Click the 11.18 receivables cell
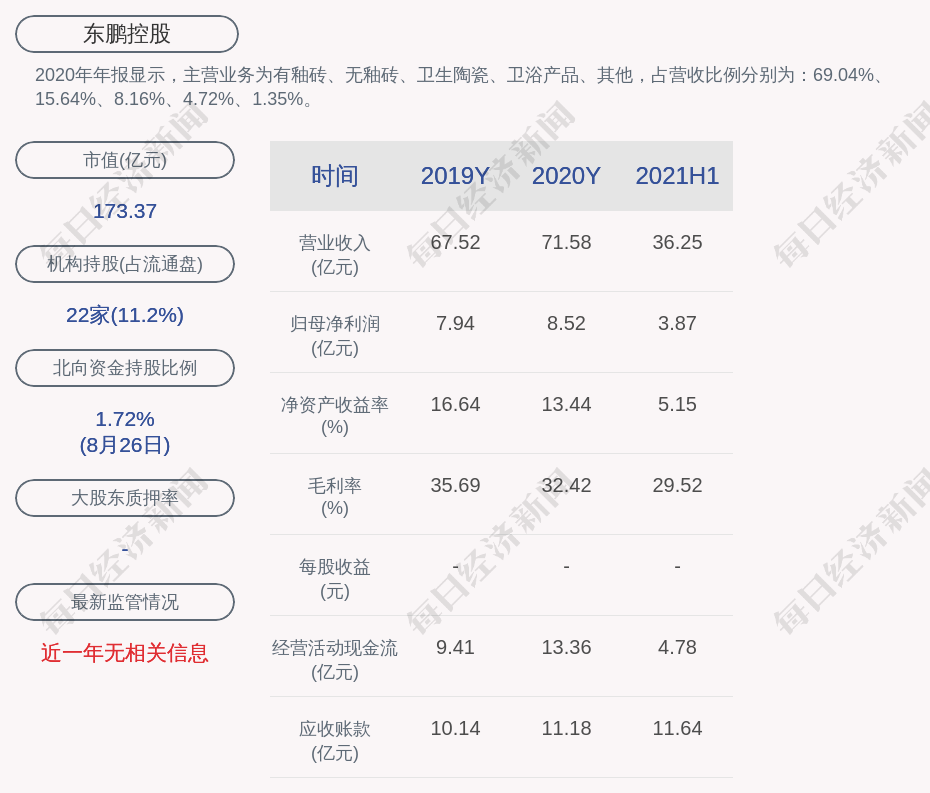Image resolution: width=930 pixels, height=793 pixels. [566, 728]
